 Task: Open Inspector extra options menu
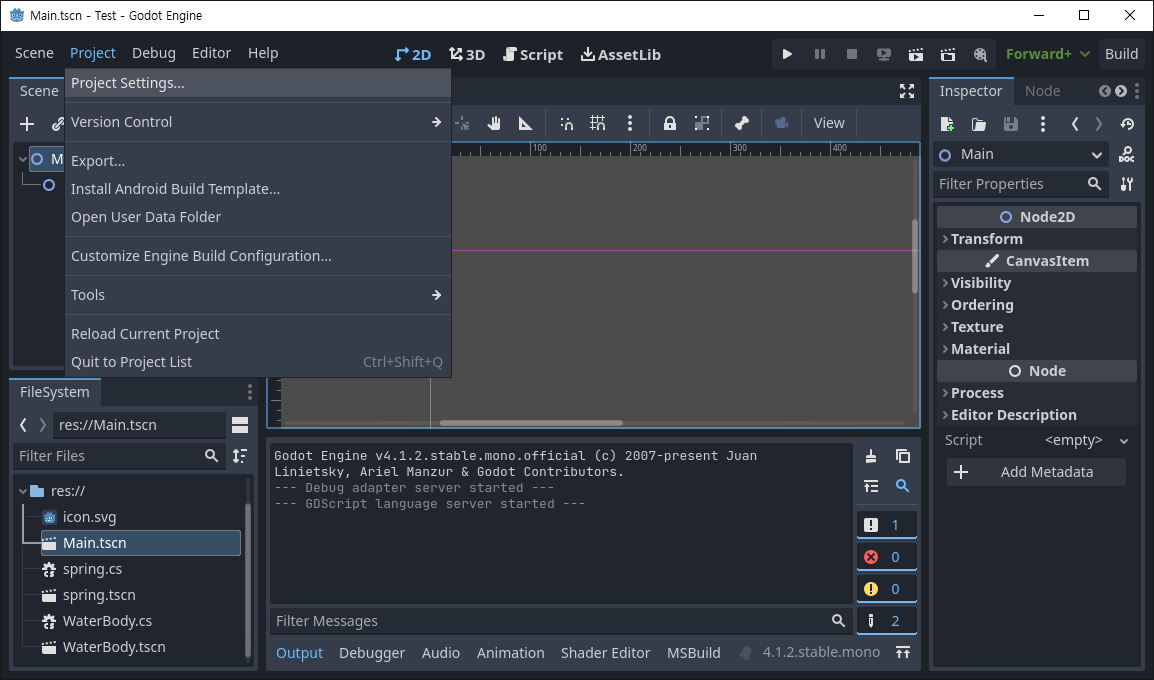point(1042,124)
